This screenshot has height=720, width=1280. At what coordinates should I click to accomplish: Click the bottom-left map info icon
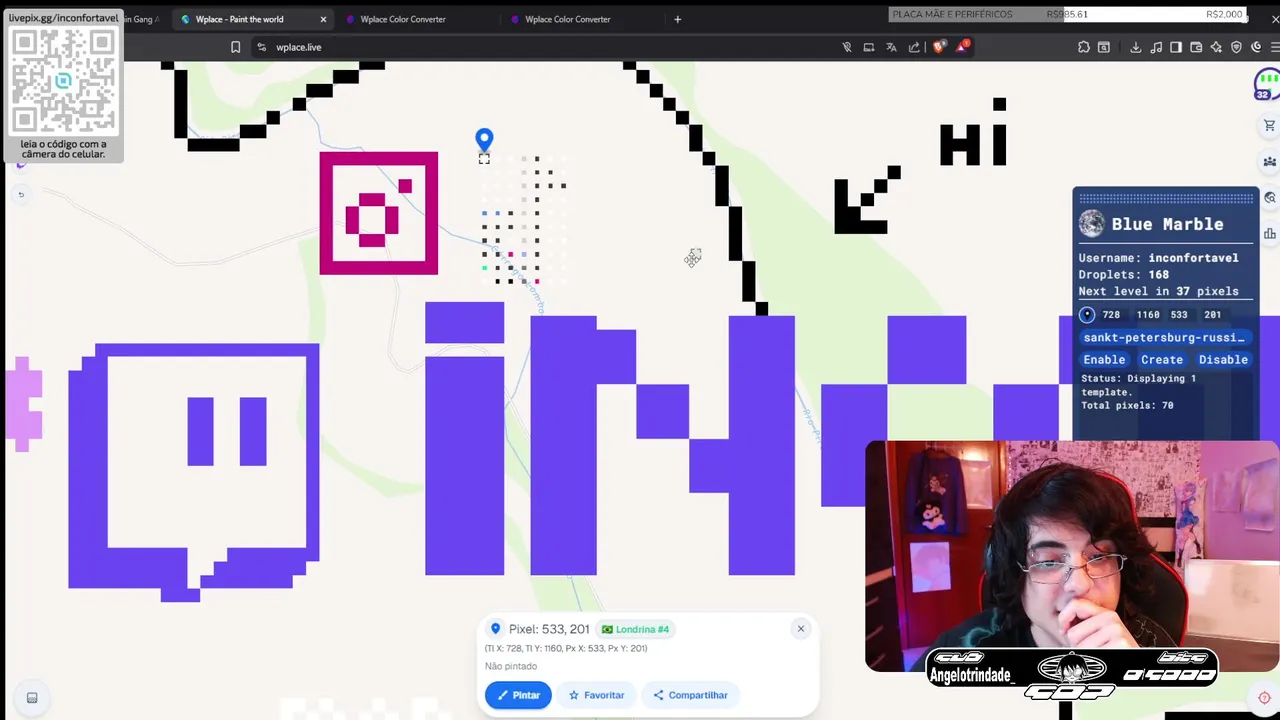tap(32, 698)
